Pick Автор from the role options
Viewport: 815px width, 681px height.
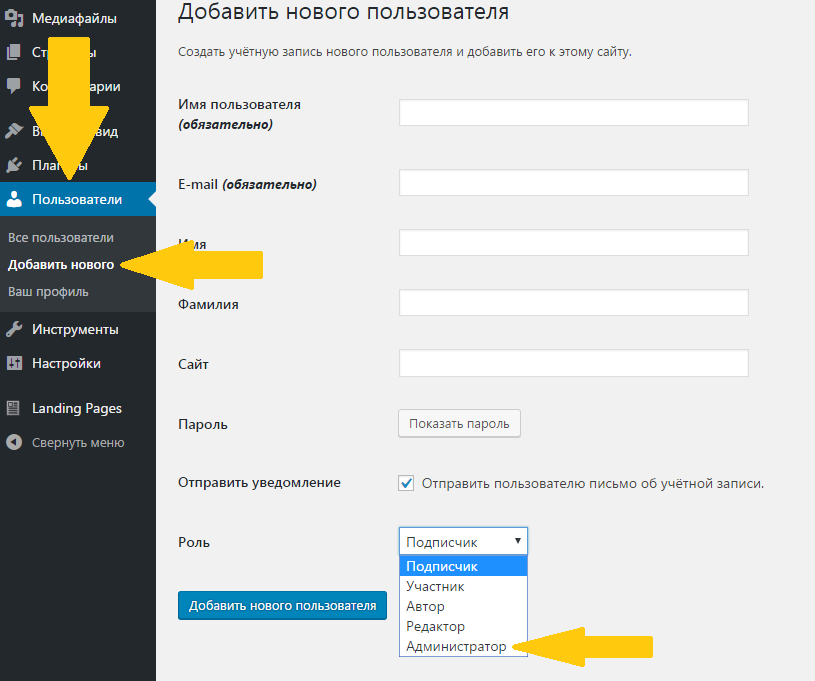425,606
